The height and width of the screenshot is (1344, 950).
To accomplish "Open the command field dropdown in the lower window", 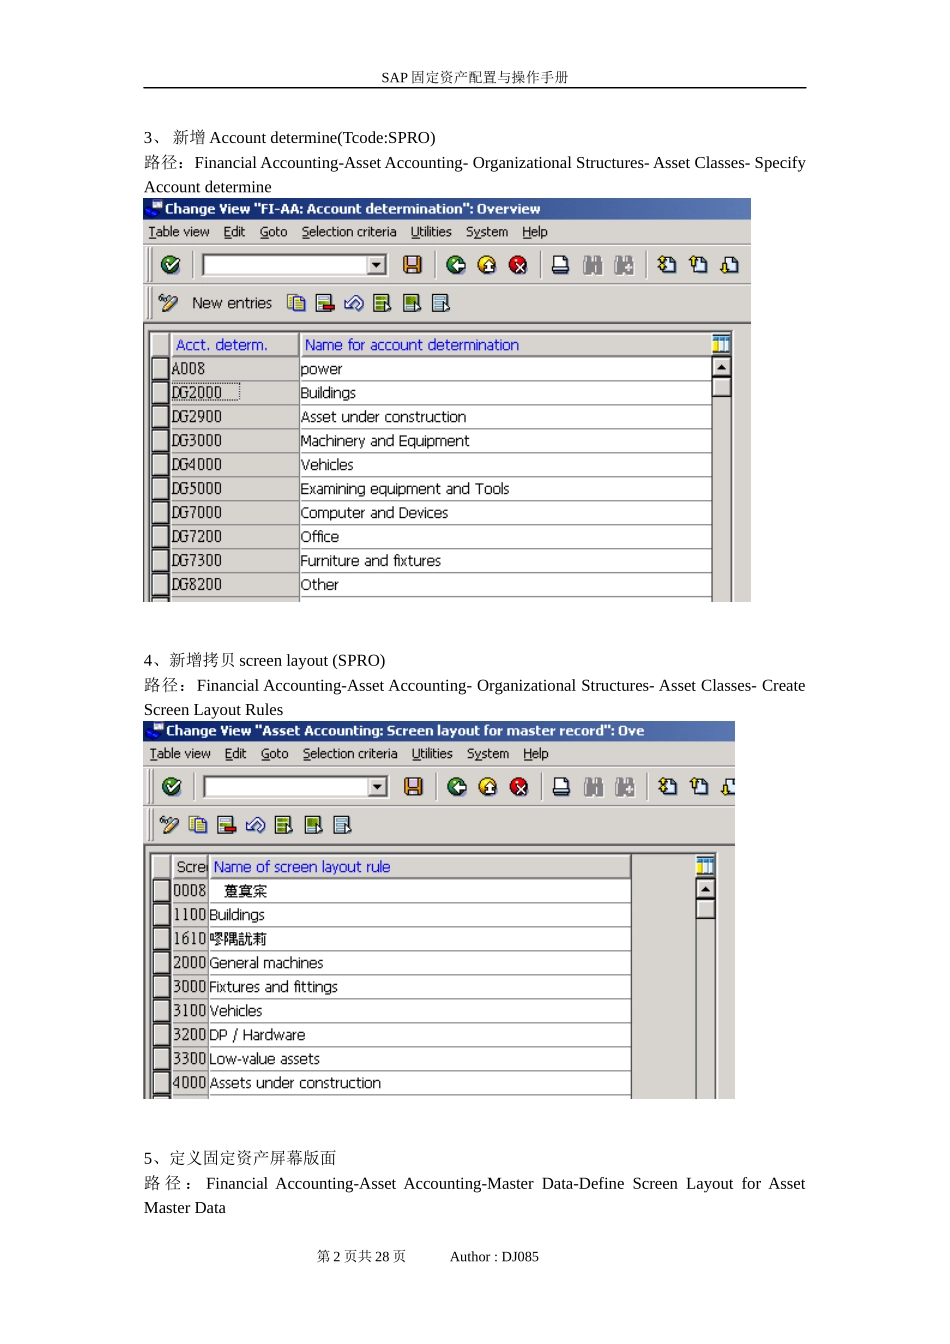I will coord(377,787).
